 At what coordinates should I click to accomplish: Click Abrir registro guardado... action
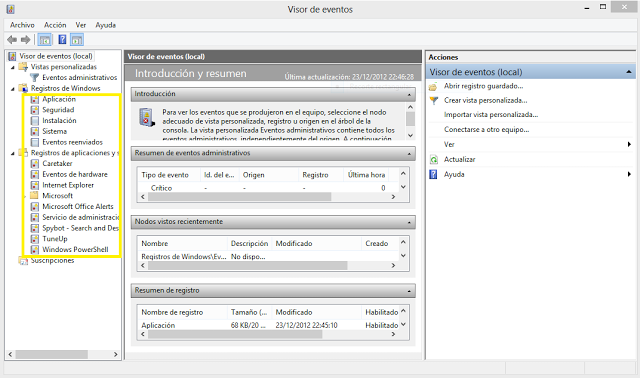coord(484,86)
